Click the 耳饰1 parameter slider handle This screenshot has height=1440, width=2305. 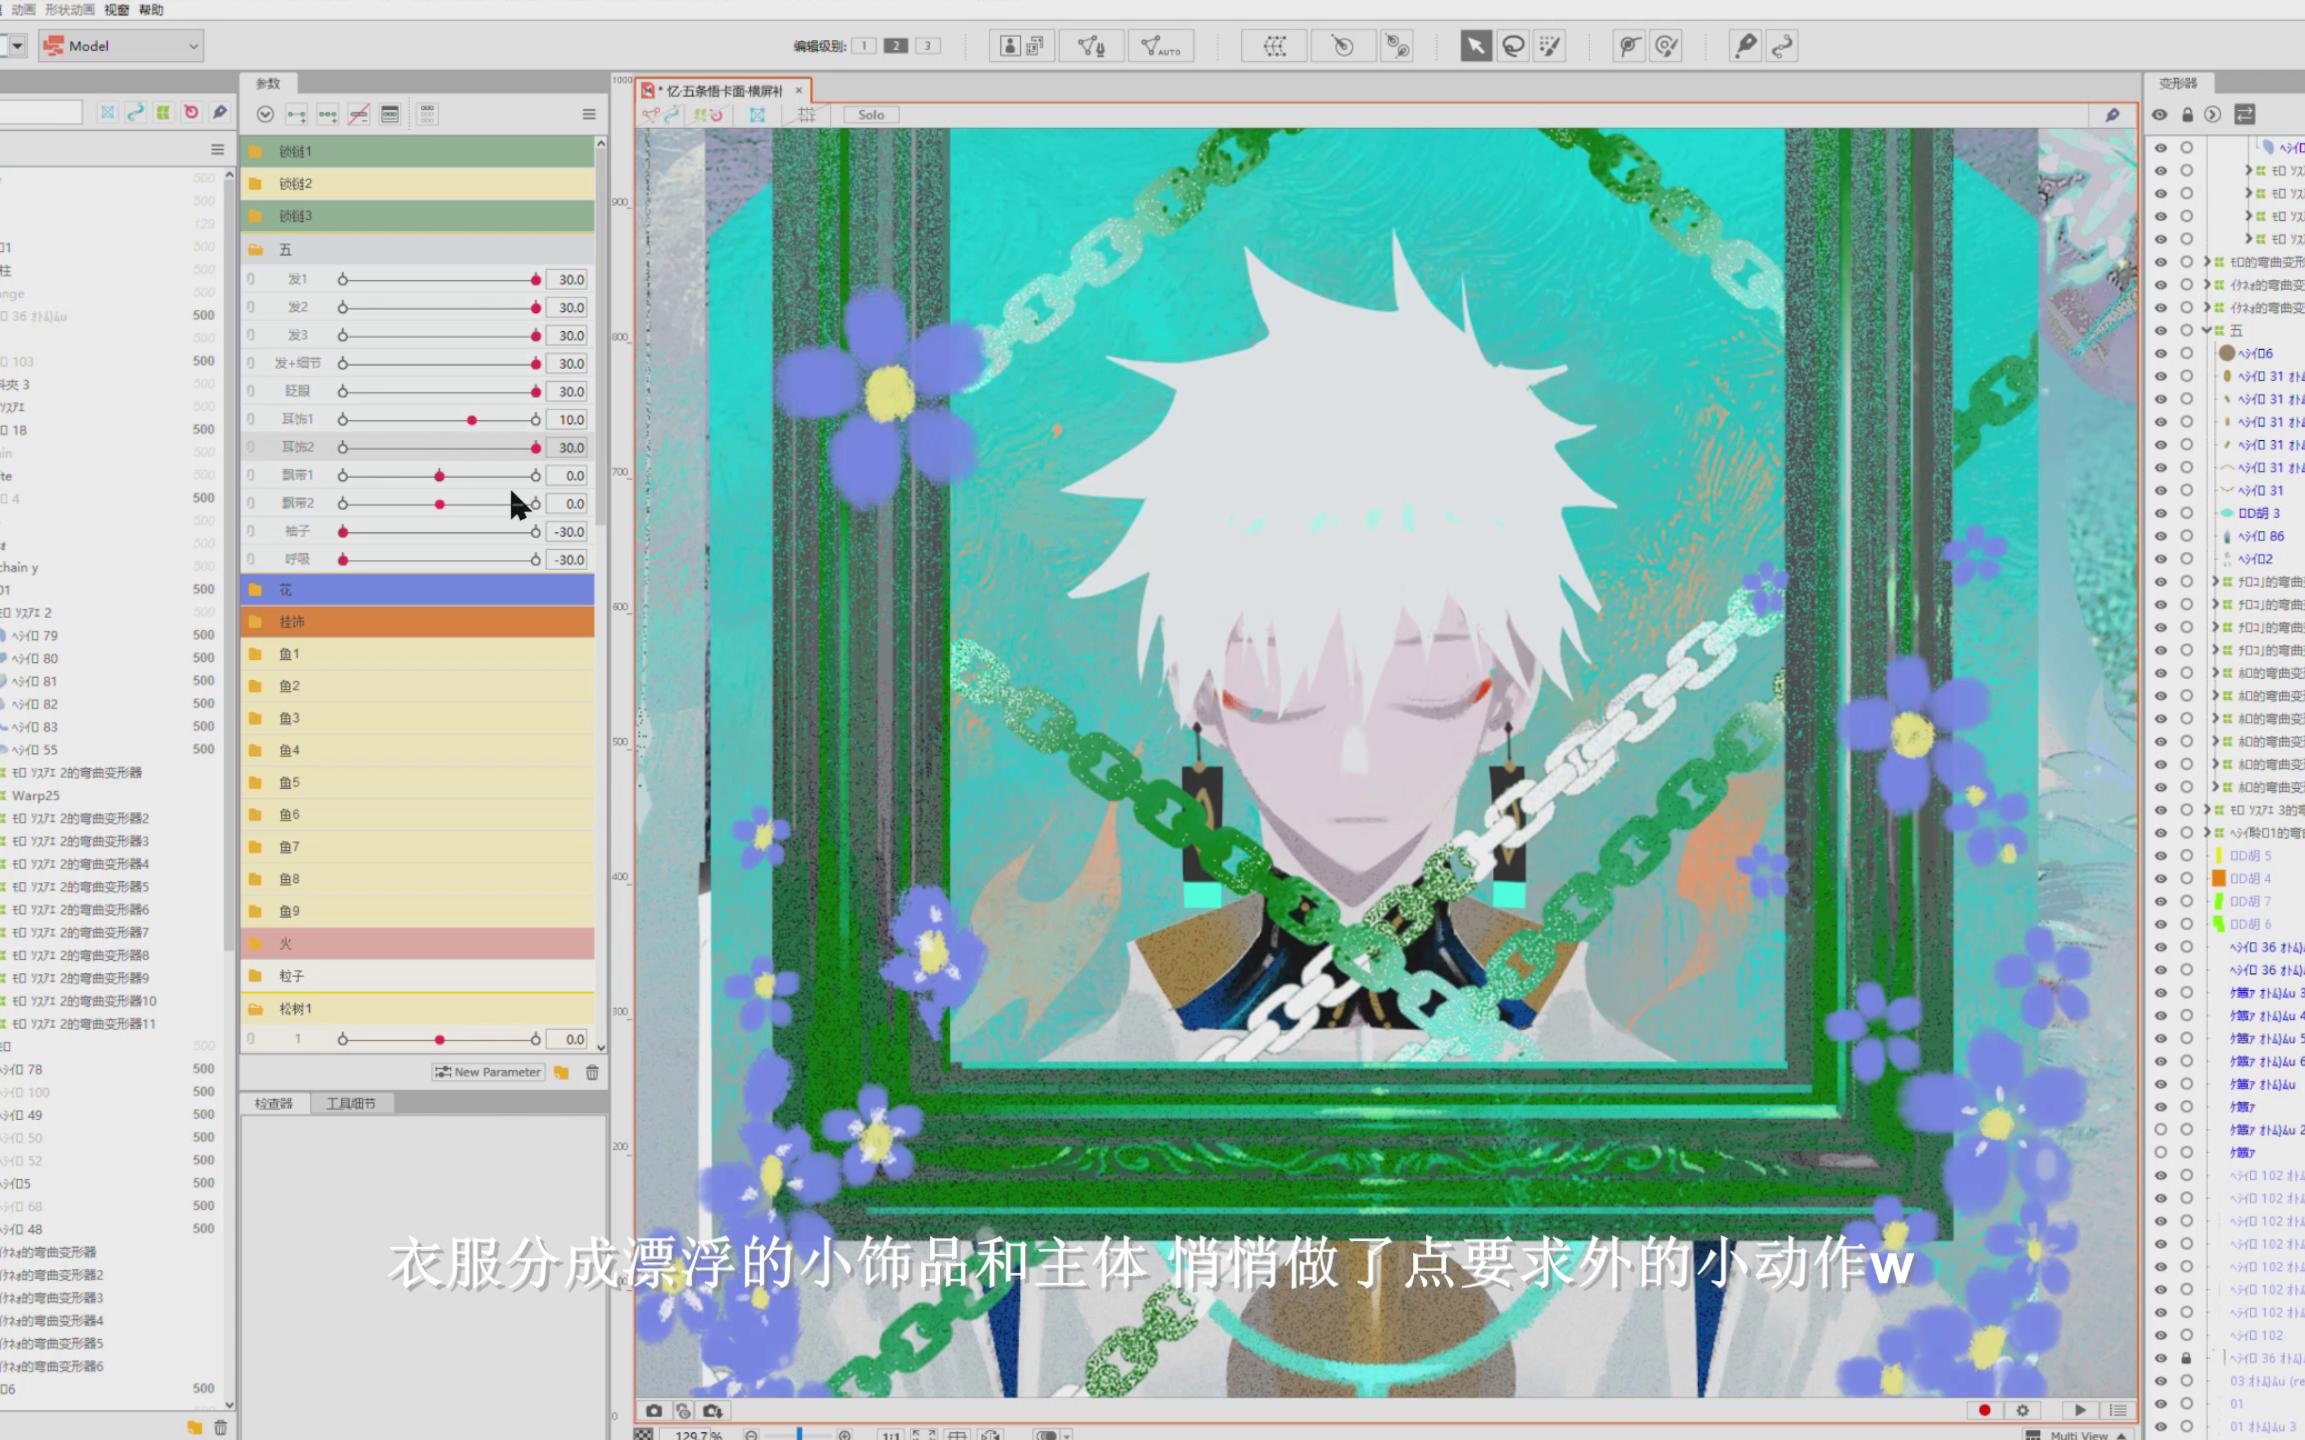click(472, 420)
